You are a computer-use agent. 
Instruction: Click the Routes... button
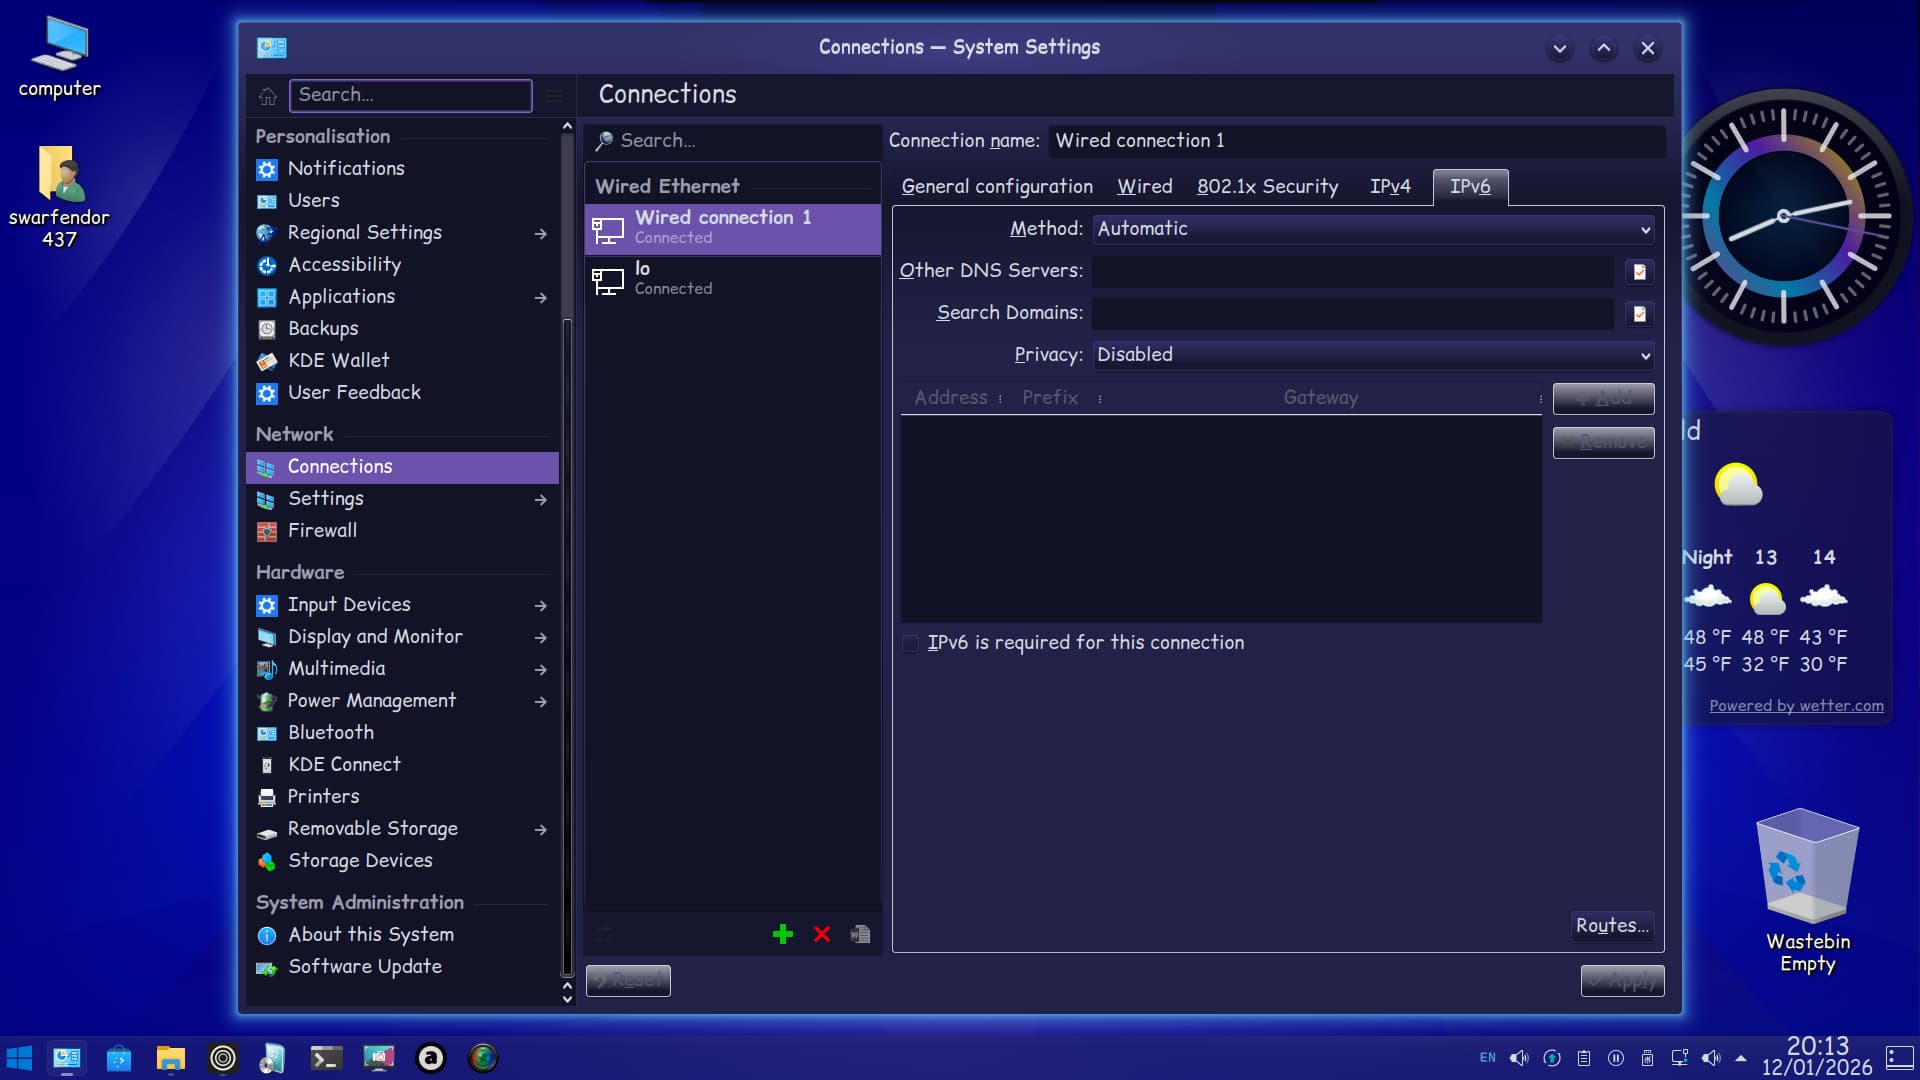point(1611,926)
